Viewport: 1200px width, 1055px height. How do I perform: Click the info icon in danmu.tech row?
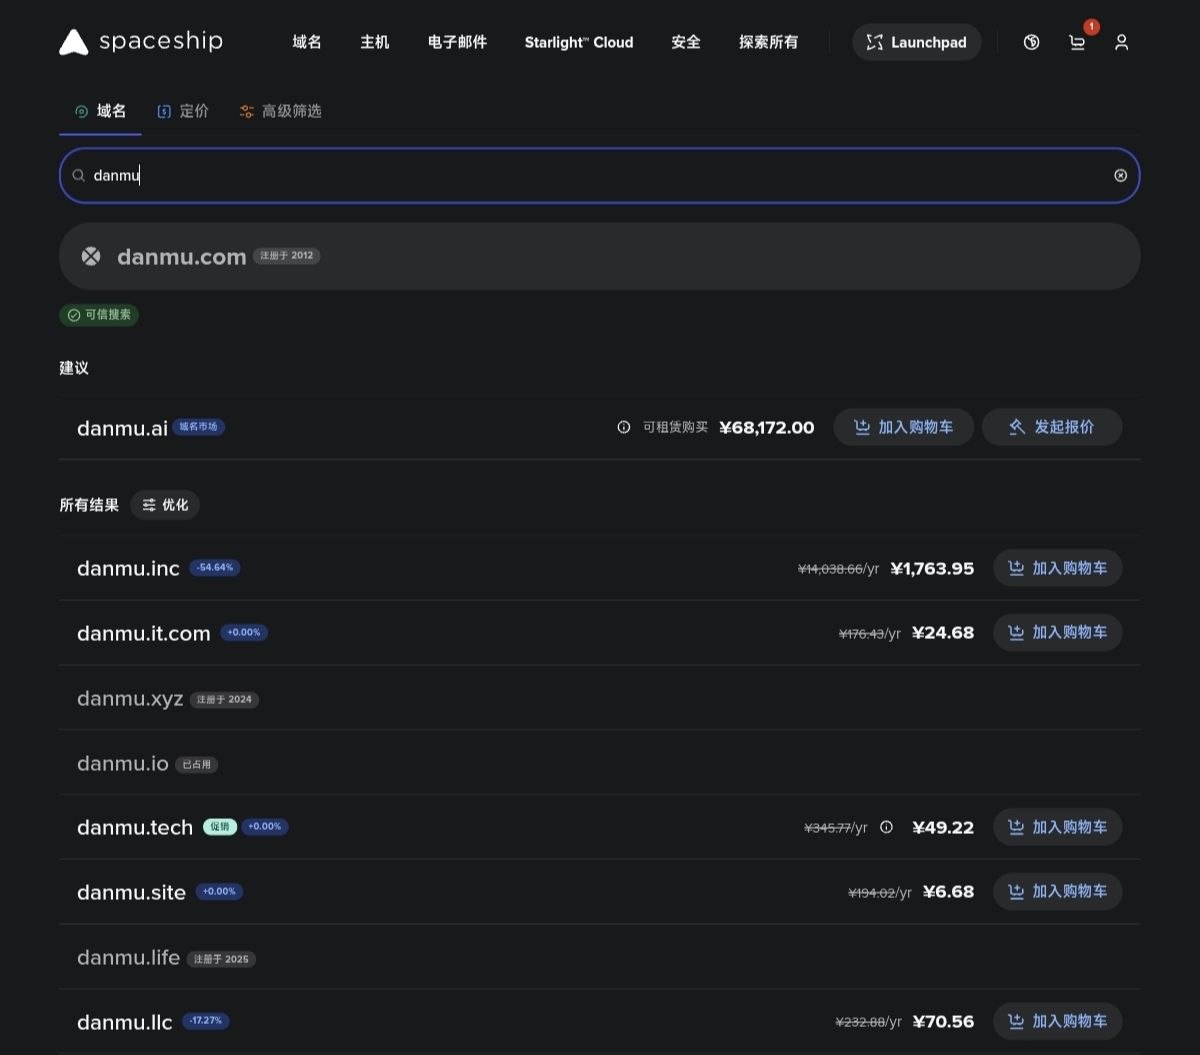(x=886, y=827)
